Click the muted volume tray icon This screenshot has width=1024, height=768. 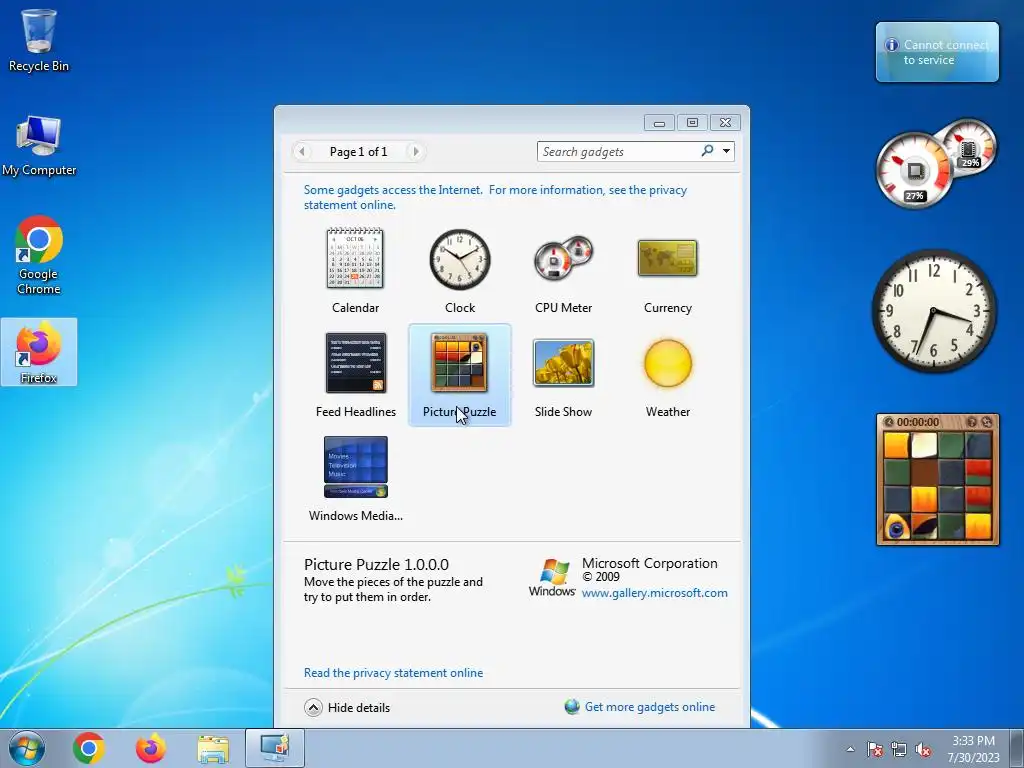pos(923,749)
